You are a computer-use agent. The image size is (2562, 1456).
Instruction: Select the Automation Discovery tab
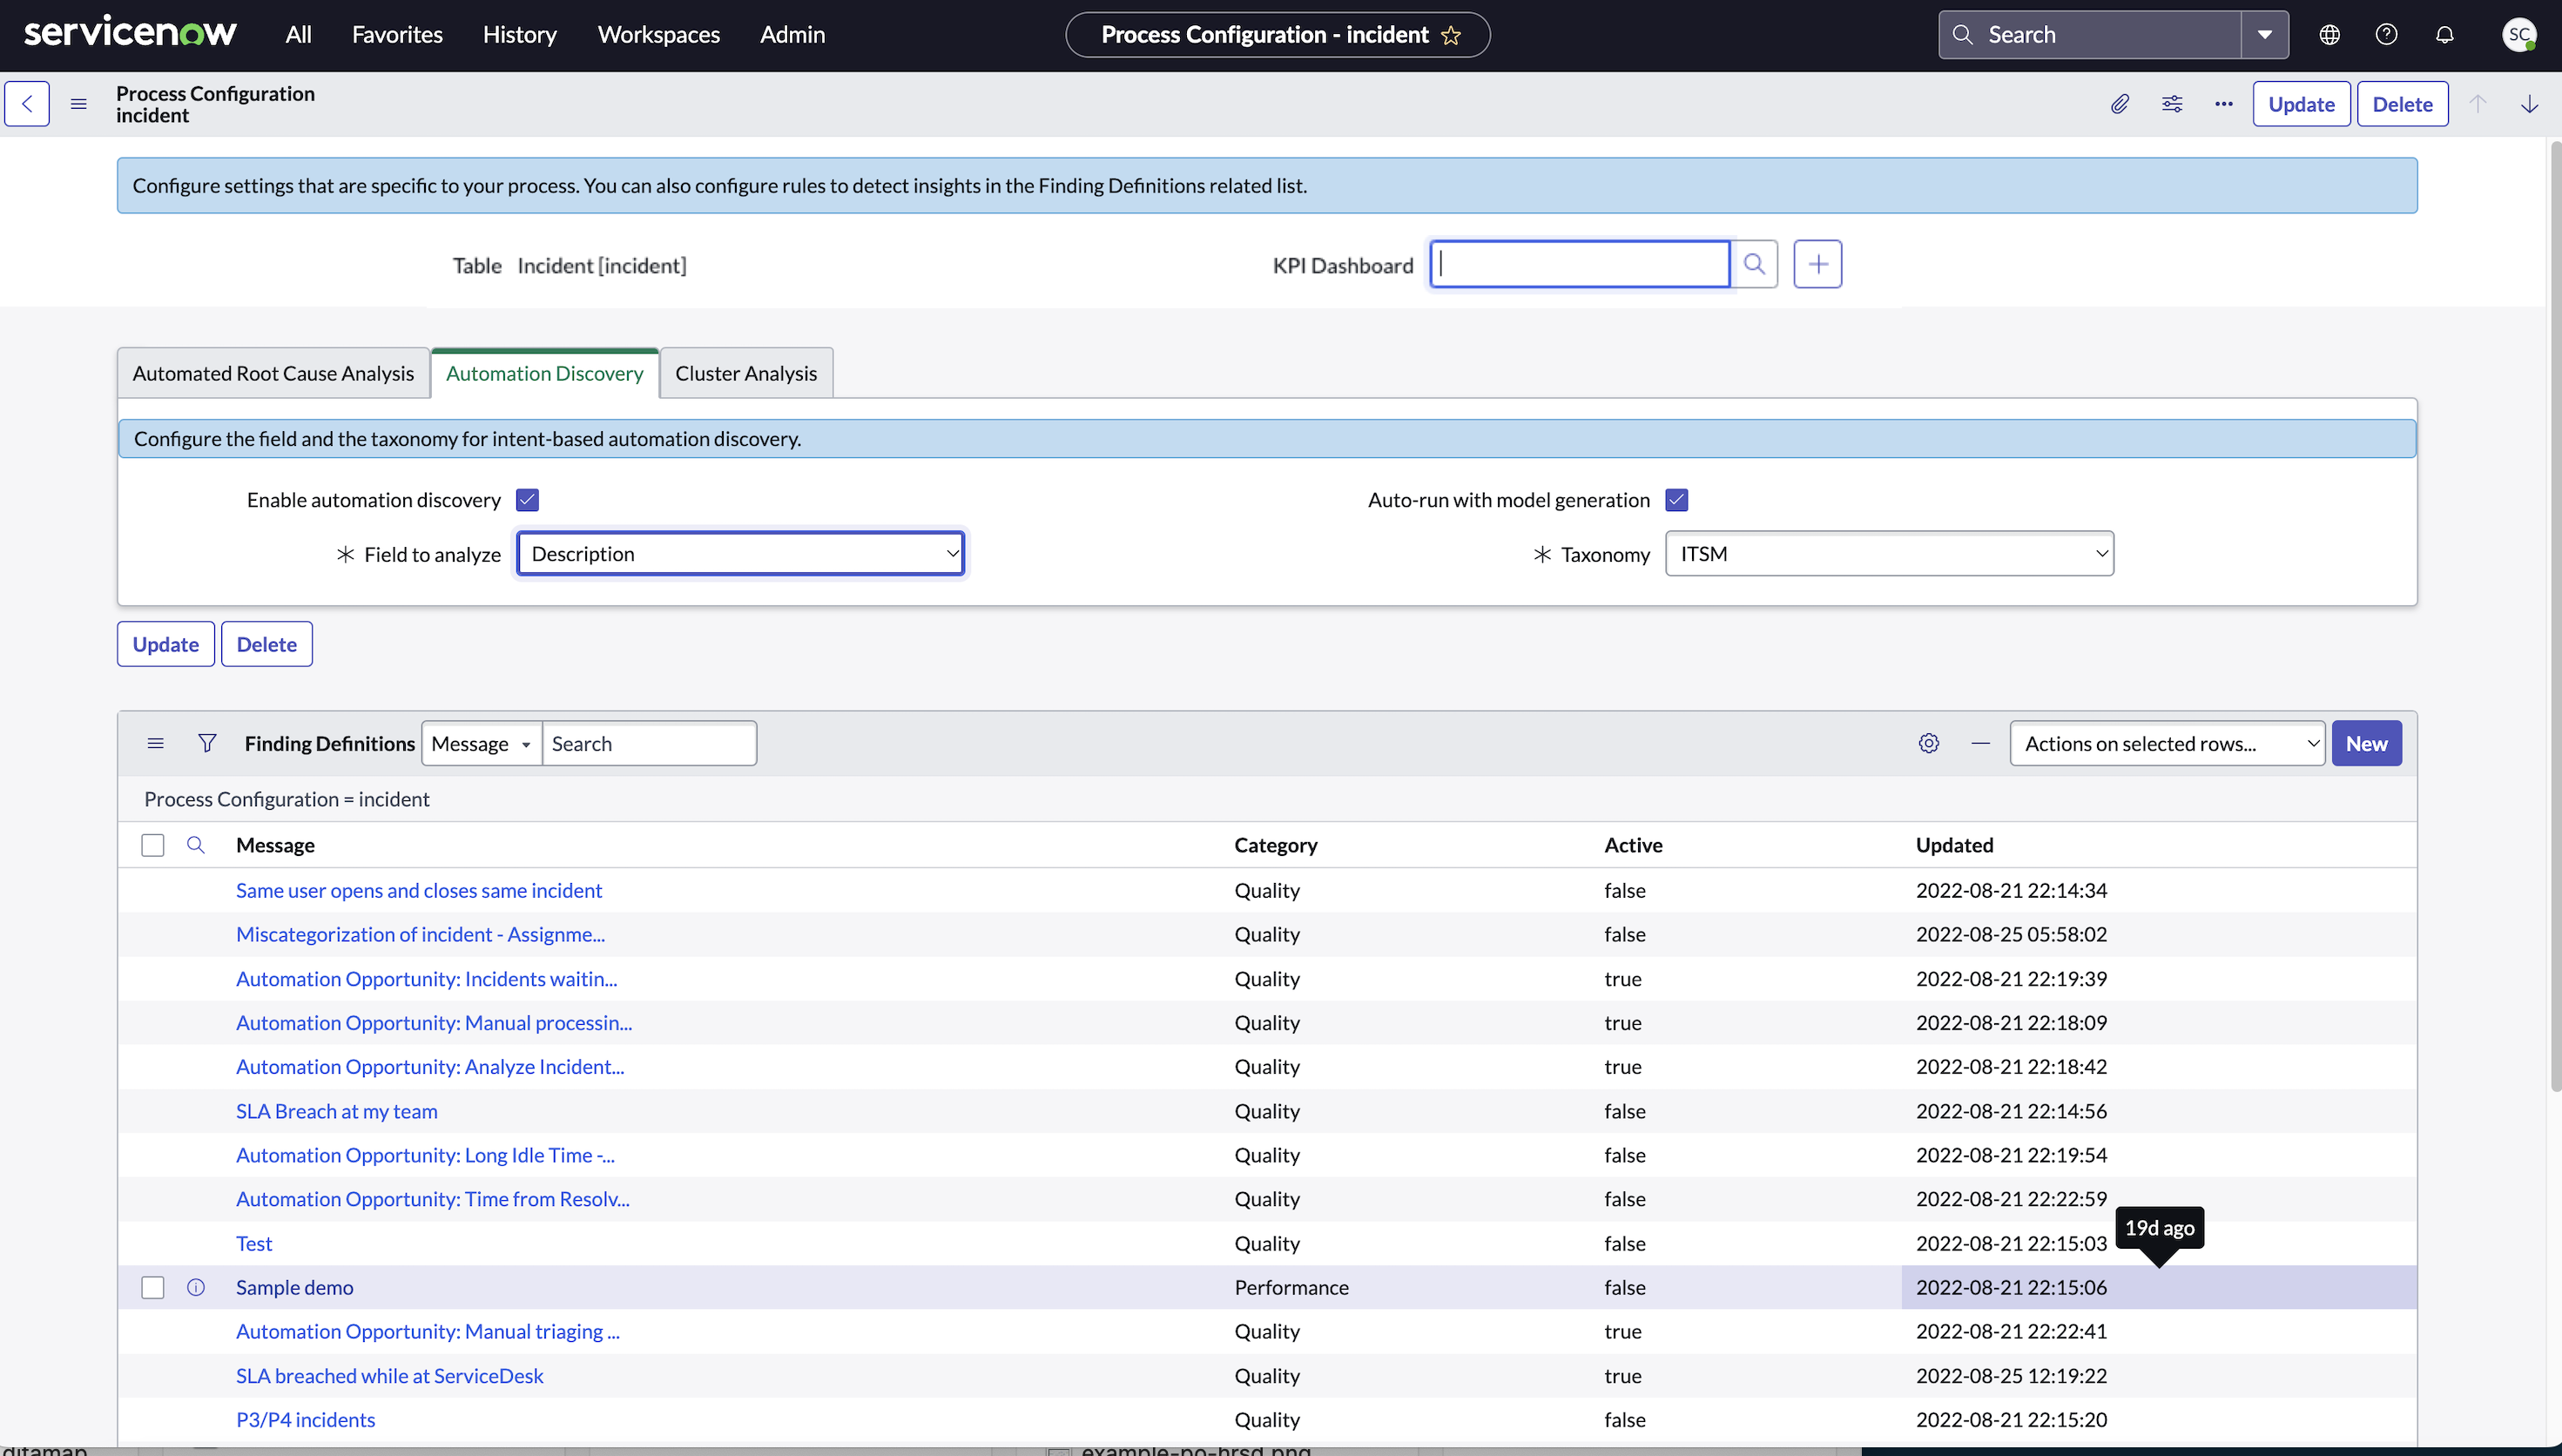coord(545,373)
